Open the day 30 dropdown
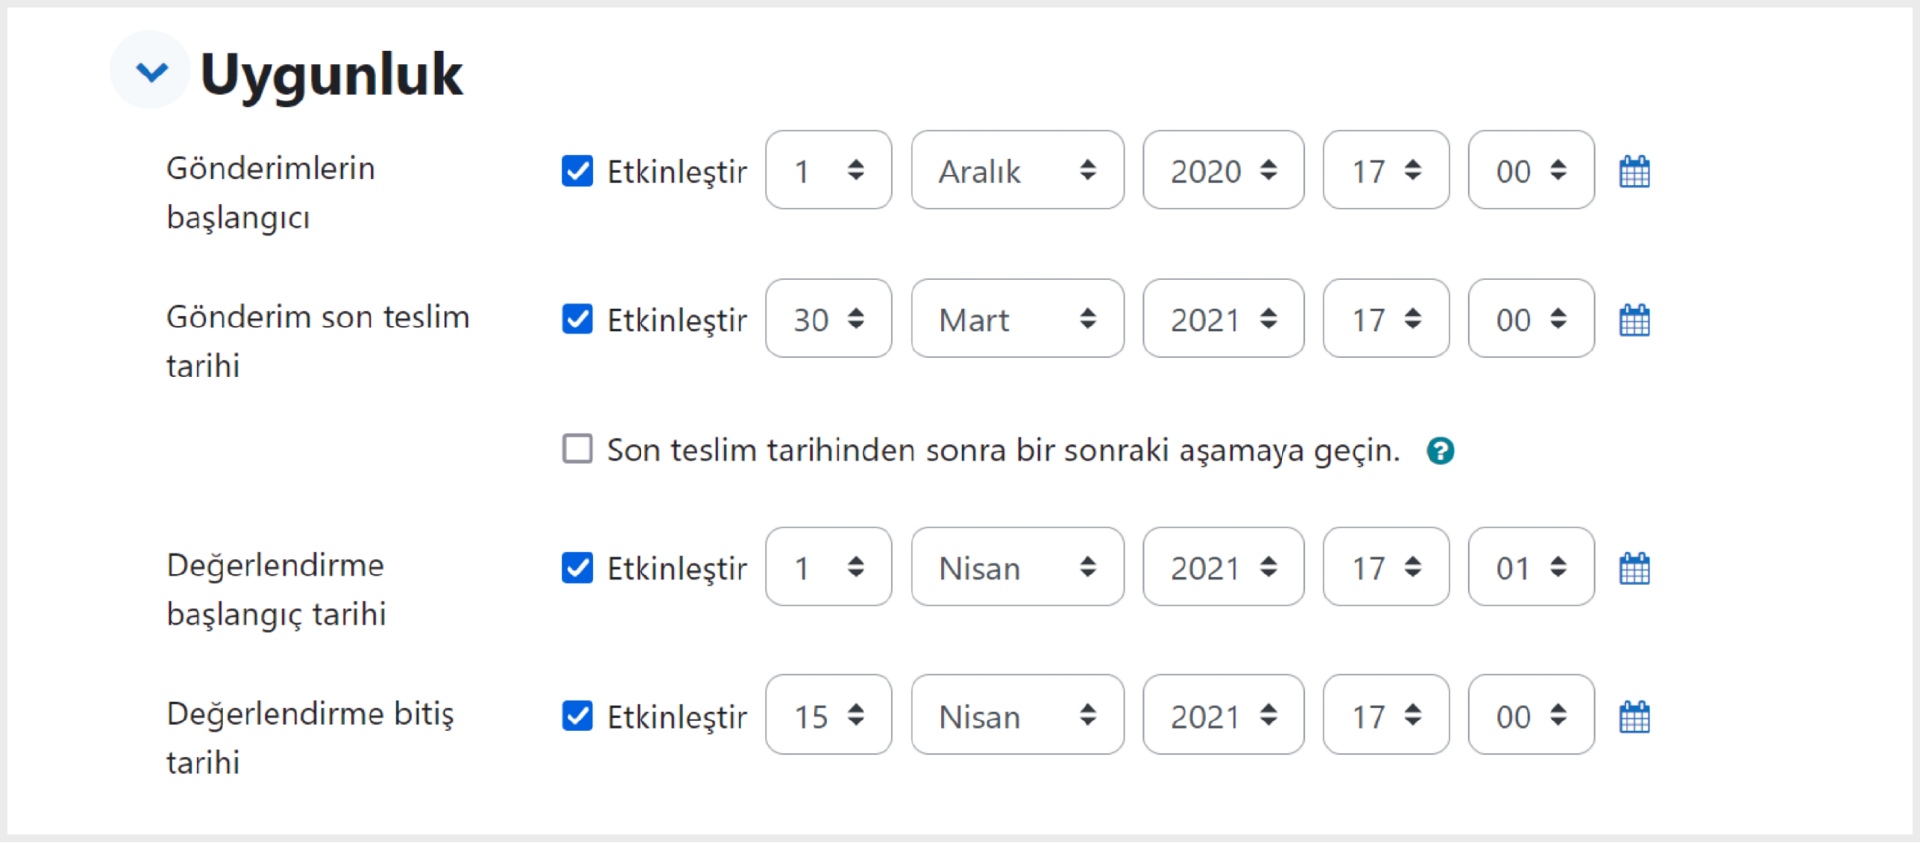Image resolution: width=1920 pixels, height=843 pixels. [x=828, y=318]
